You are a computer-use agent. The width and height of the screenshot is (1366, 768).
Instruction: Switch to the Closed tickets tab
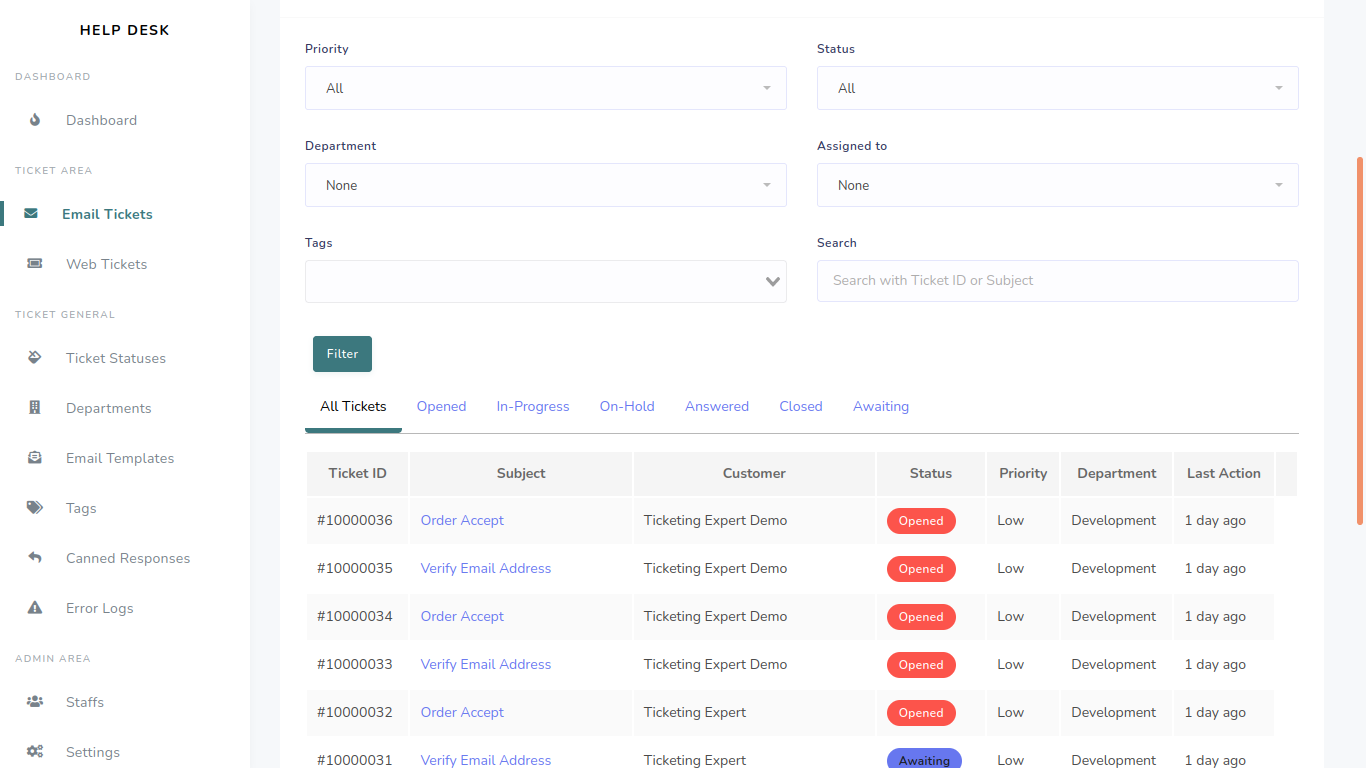click(800, 406)
